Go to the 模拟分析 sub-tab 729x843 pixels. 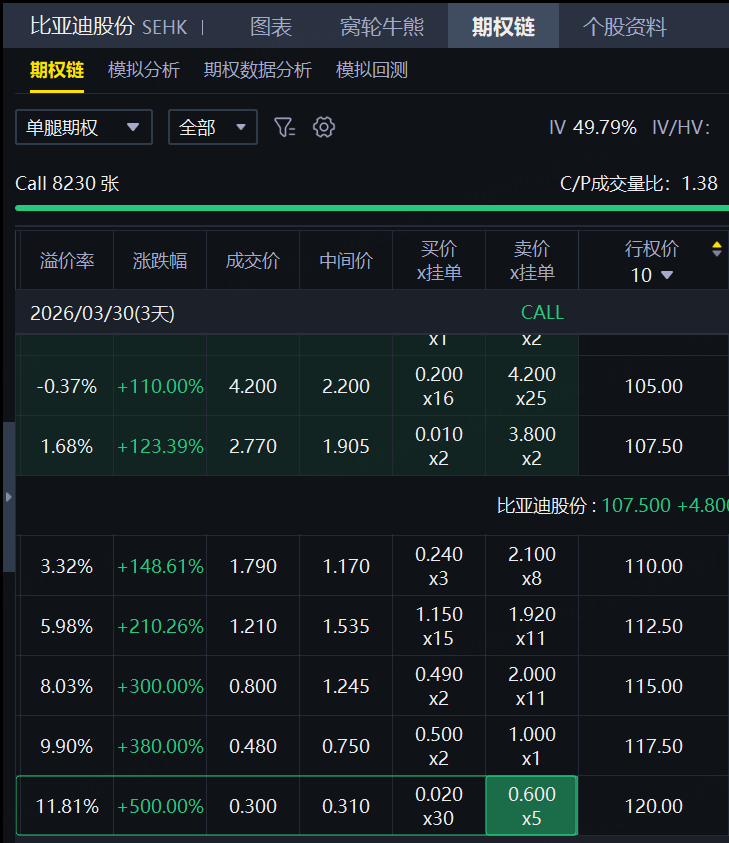pos(143,70)
